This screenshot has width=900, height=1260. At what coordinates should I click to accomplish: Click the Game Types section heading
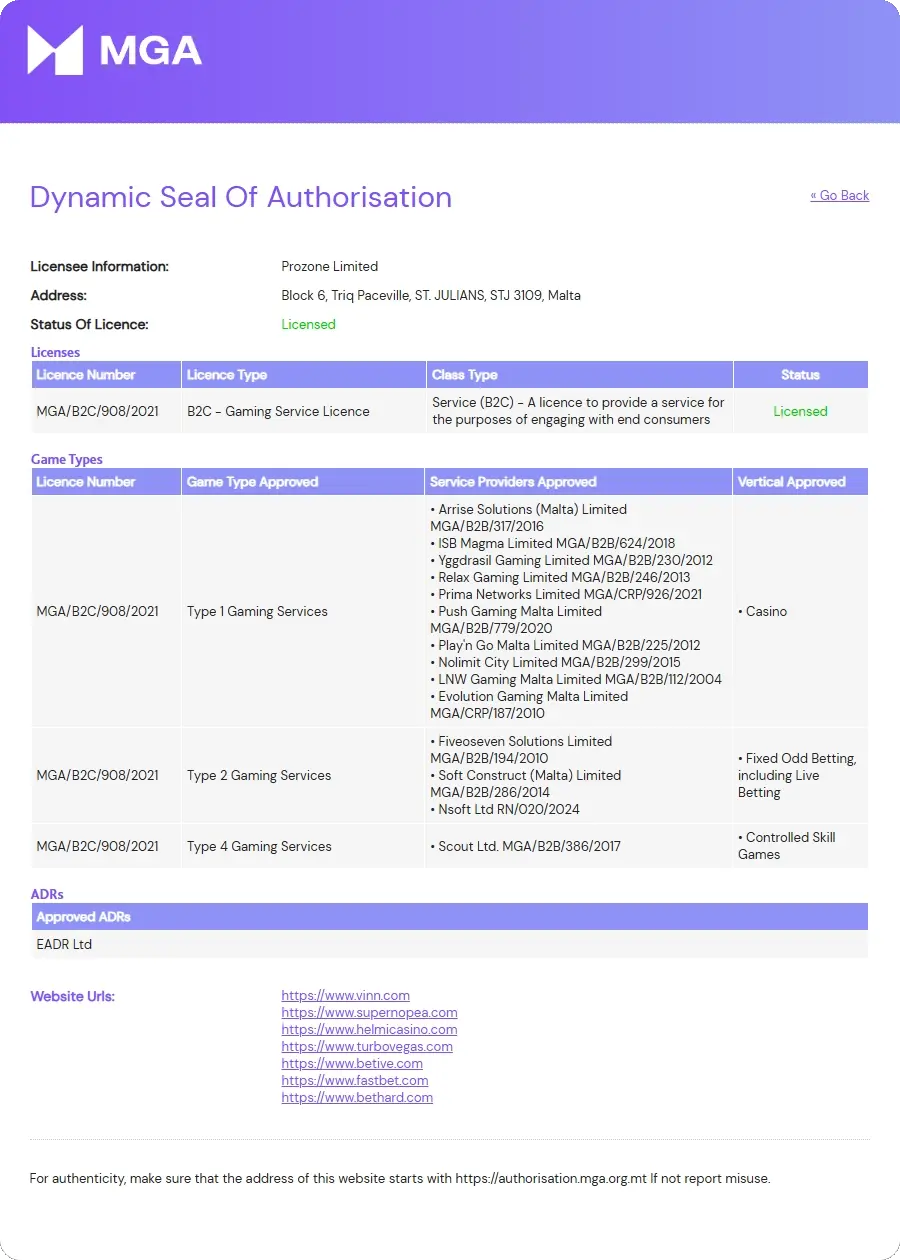(66, 459)
